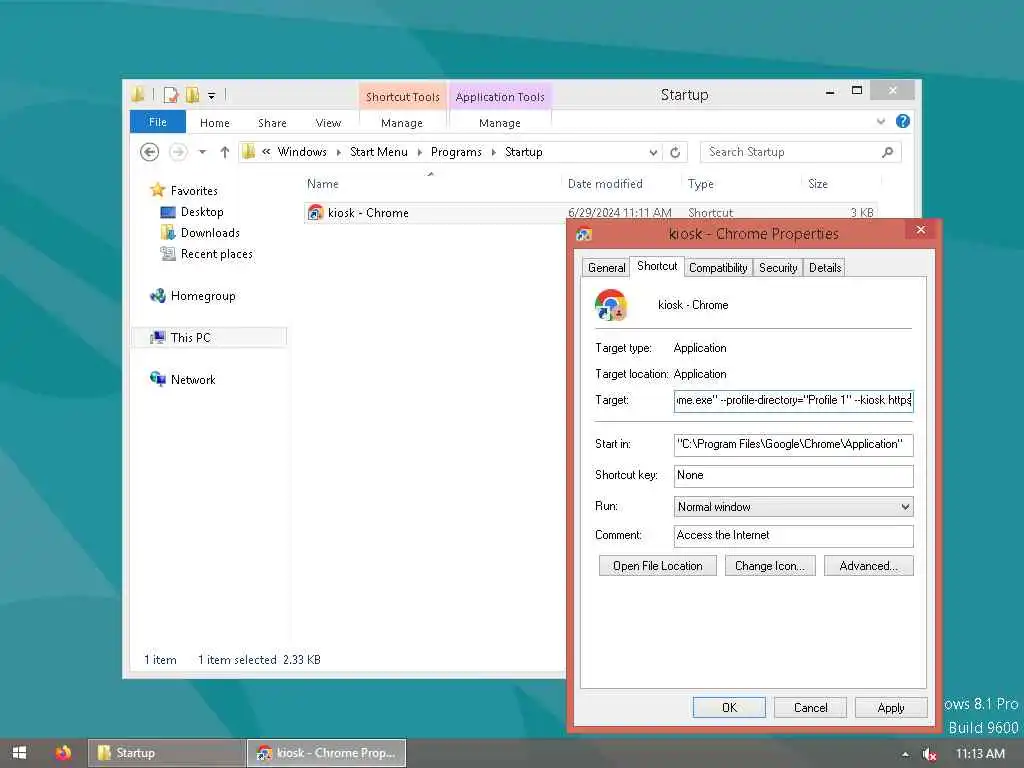Viewport: 1024px width, 768px height.
Task: Open the Windows Start button
Action: [20, 753]
